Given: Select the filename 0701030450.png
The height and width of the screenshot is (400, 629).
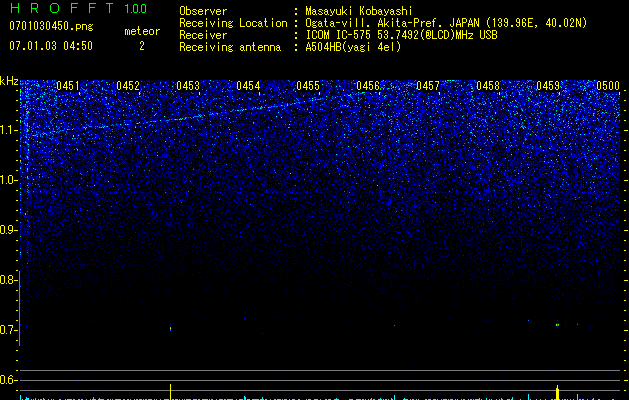Looking at the screenshot, I should (51, 26).
